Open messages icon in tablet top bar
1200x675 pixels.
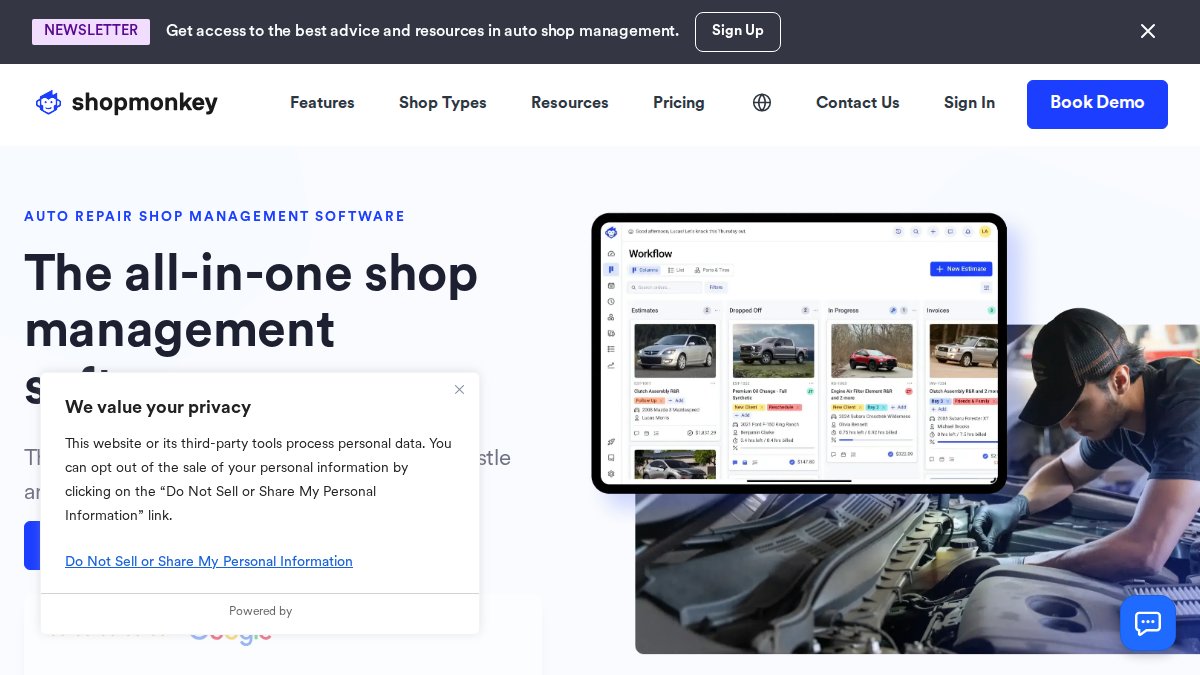950,231
